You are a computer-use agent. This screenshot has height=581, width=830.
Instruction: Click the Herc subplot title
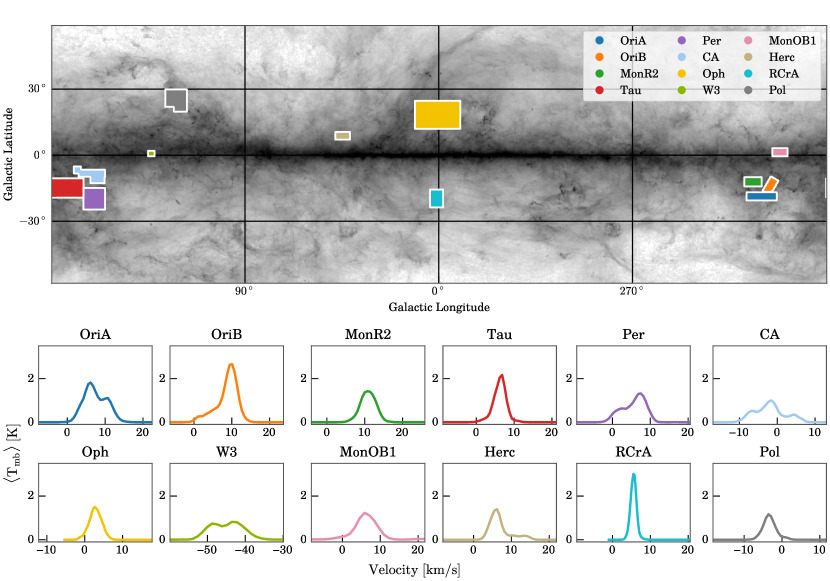click(x=500, y=452)
